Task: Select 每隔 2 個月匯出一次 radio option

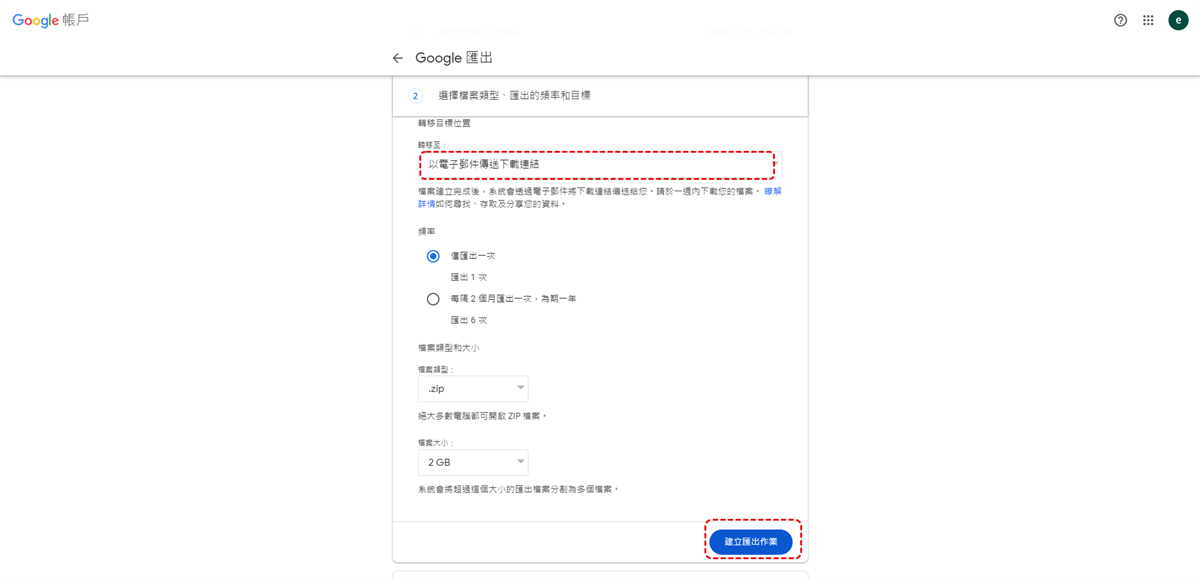Action: pyautogui.click(x=433, y=299)
